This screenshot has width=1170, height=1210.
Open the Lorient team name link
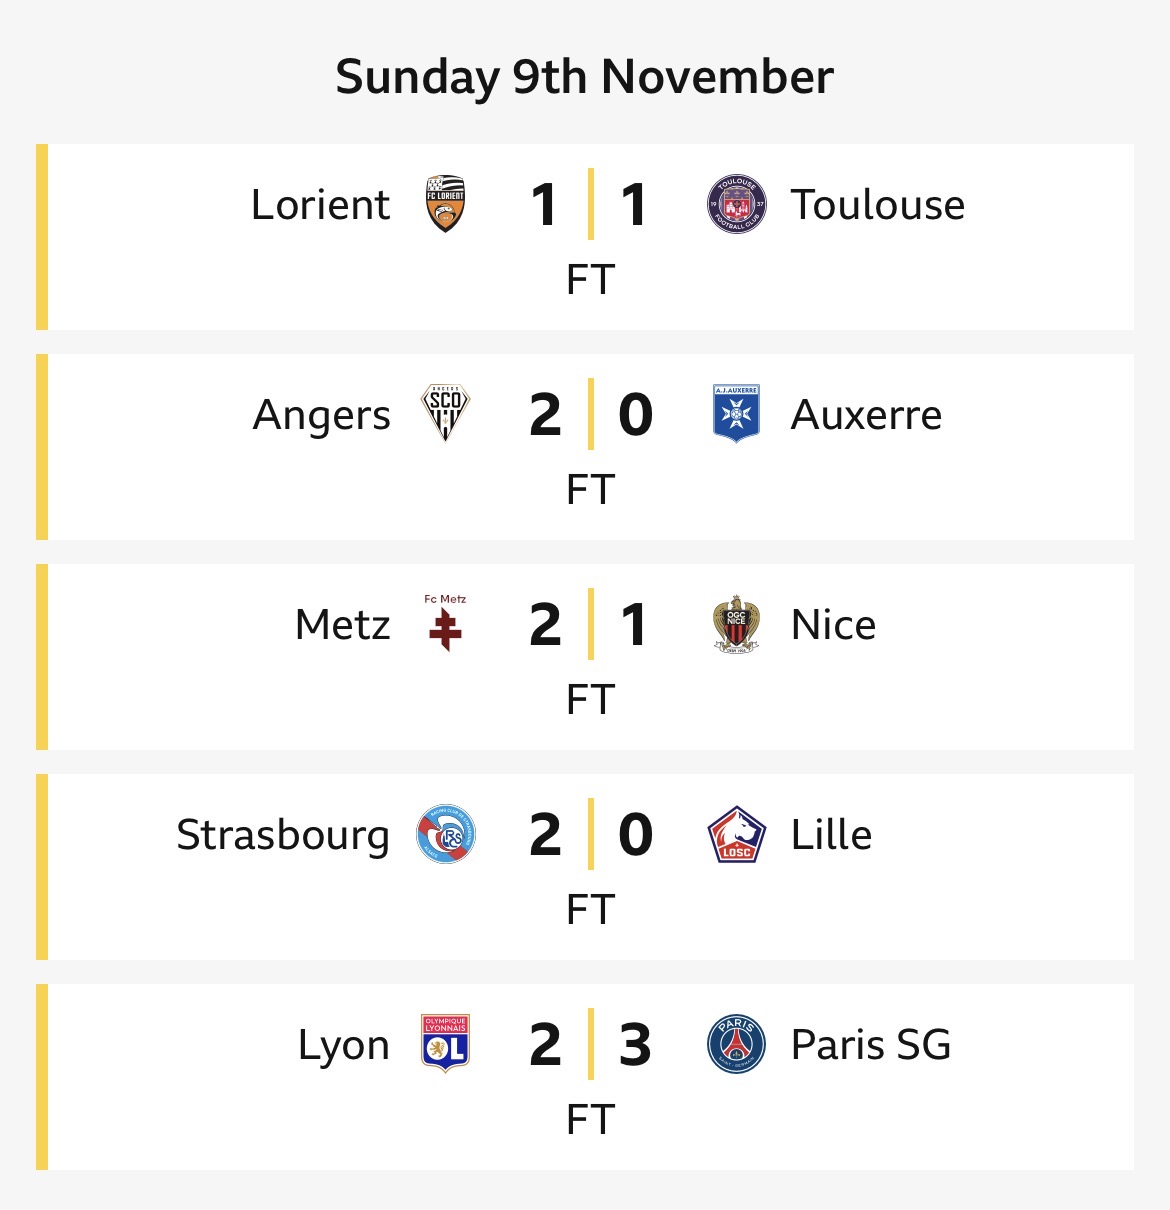[320, 205]
